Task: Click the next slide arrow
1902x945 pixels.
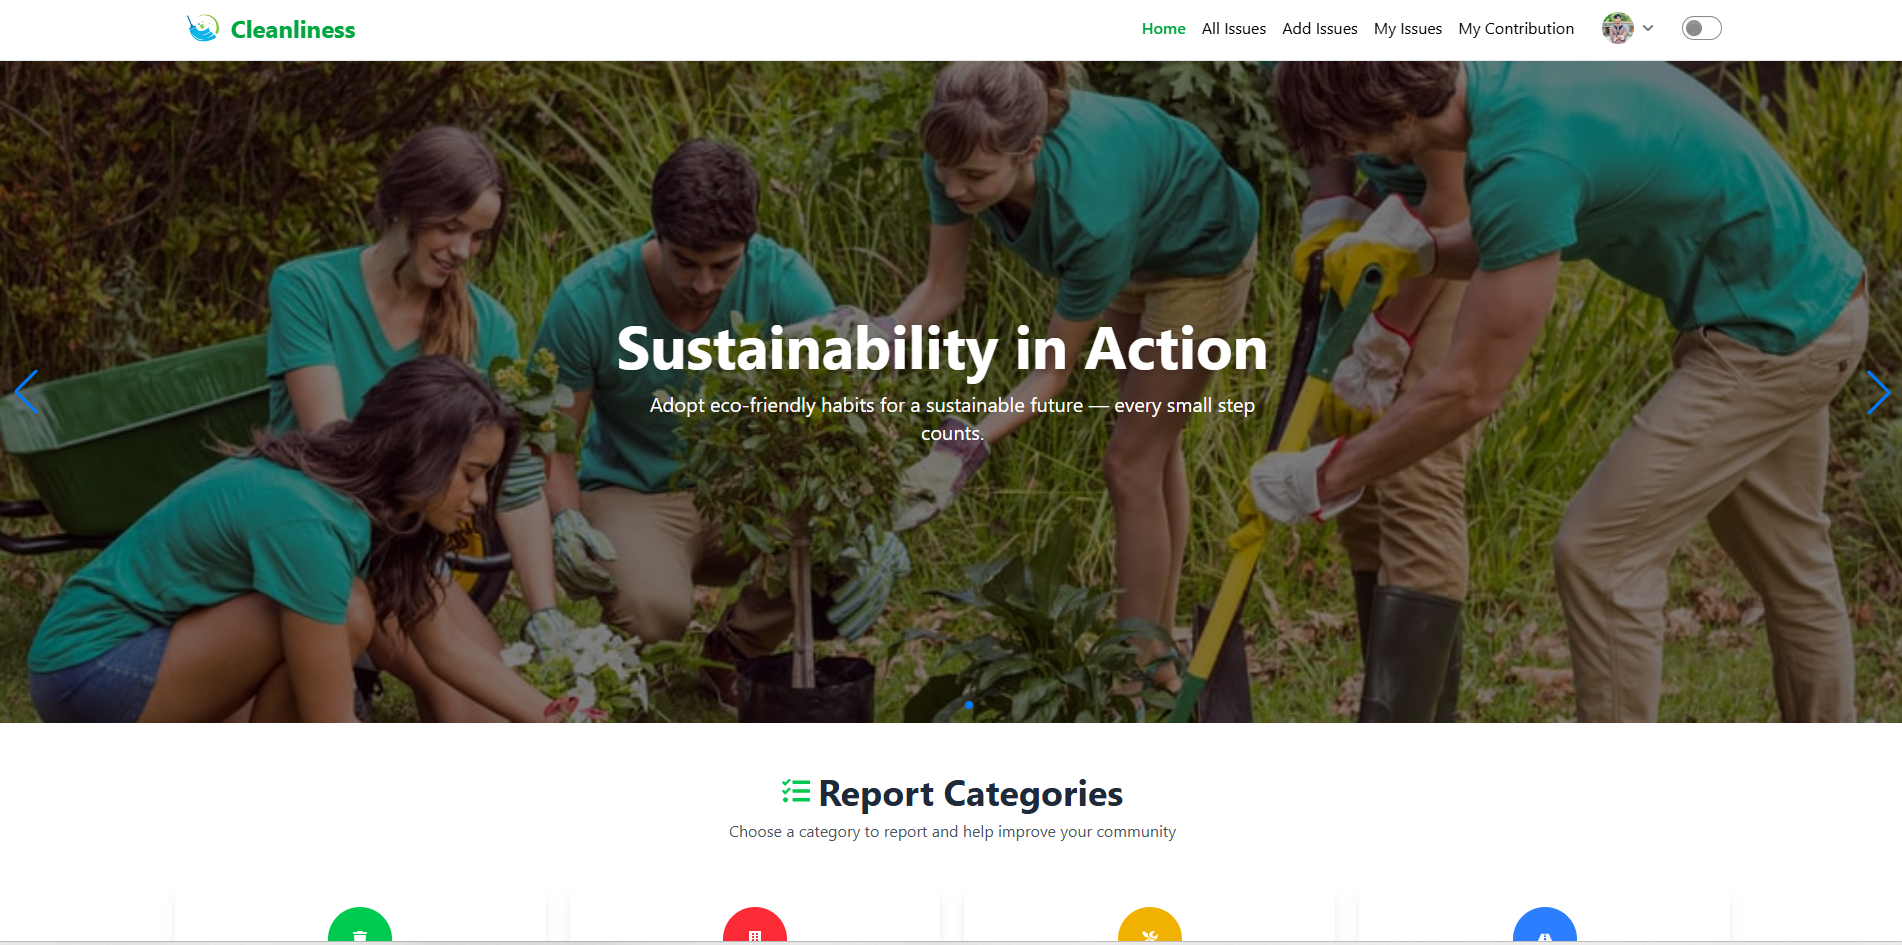Action: point(1878,392)
